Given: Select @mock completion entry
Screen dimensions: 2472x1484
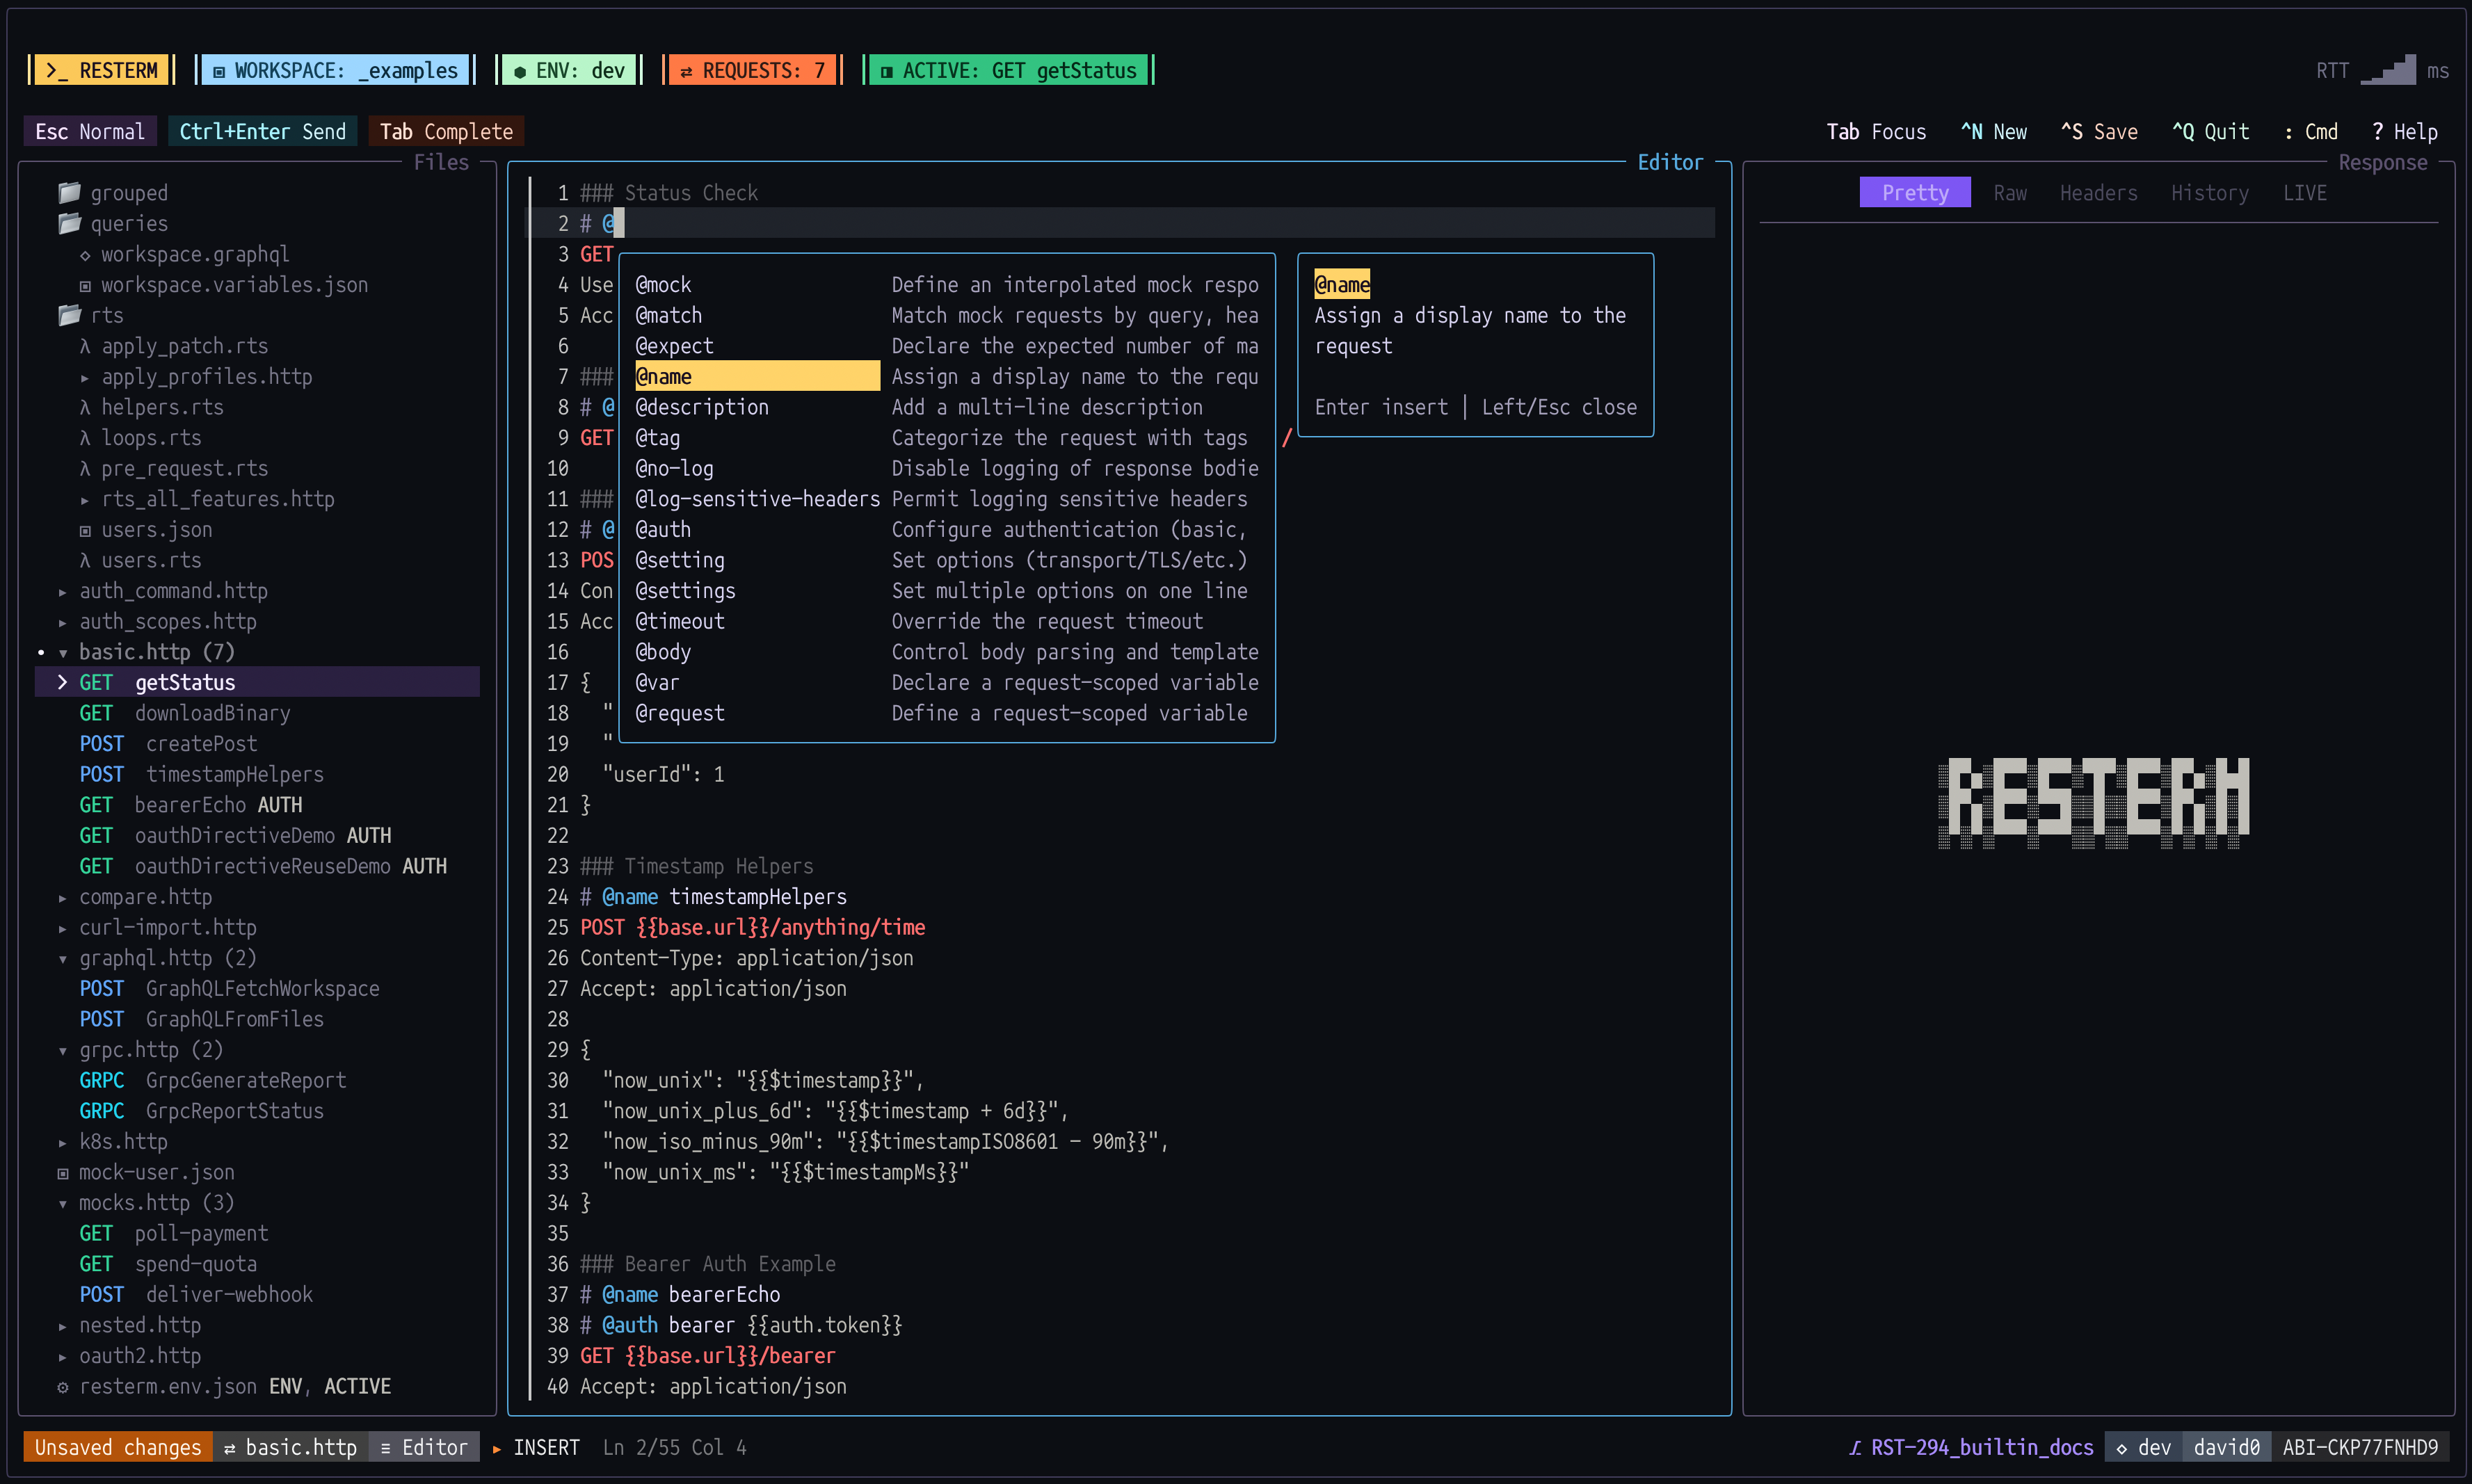Looking at the screenshot, I should pos(947,285).
